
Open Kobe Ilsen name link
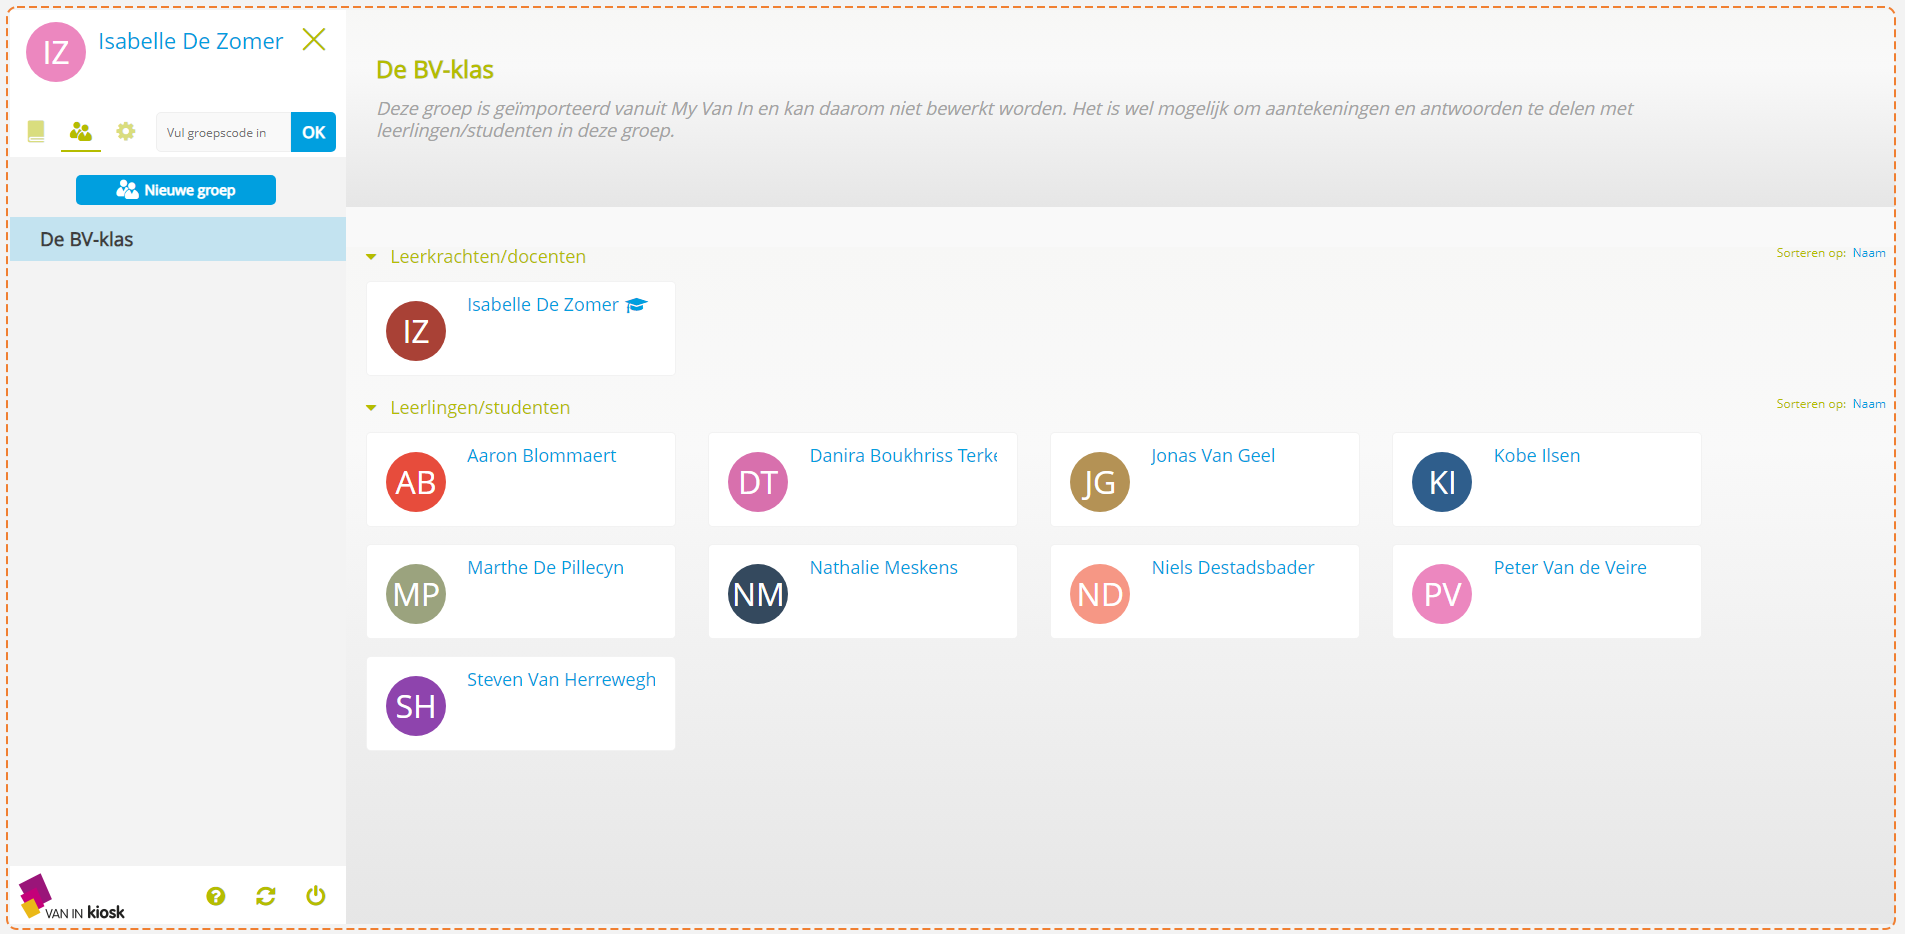[1537, 456]
